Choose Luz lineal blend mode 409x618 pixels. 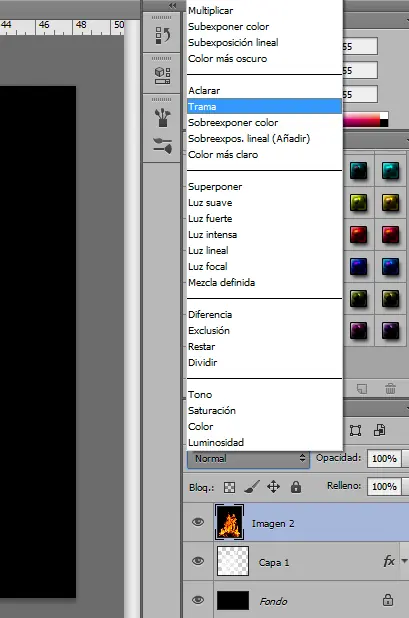point(264,251)
